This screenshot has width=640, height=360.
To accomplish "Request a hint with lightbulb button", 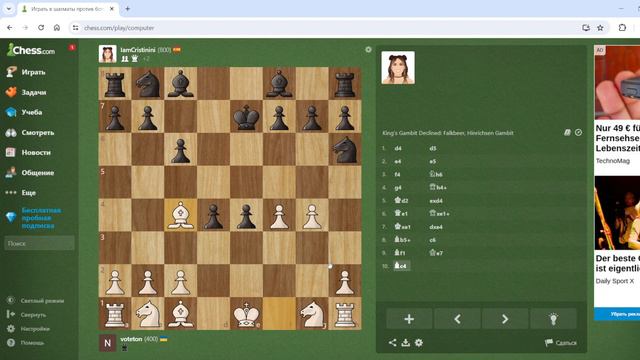I will [553, 319].
